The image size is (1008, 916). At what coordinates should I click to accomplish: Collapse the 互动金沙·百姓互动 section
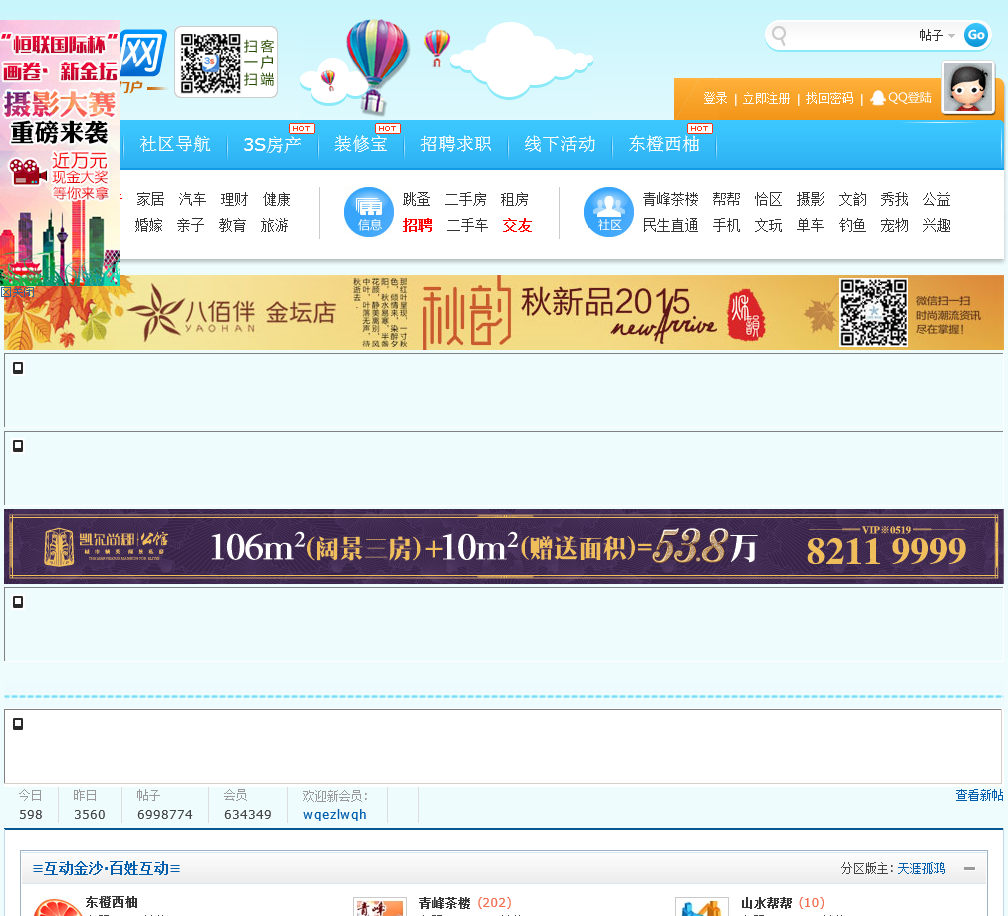(969, 868)
